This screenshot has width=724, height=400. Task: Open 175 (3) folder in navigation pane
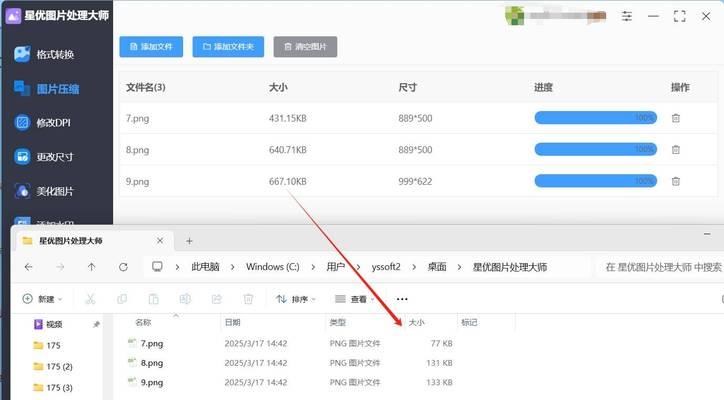click(53, 387)
